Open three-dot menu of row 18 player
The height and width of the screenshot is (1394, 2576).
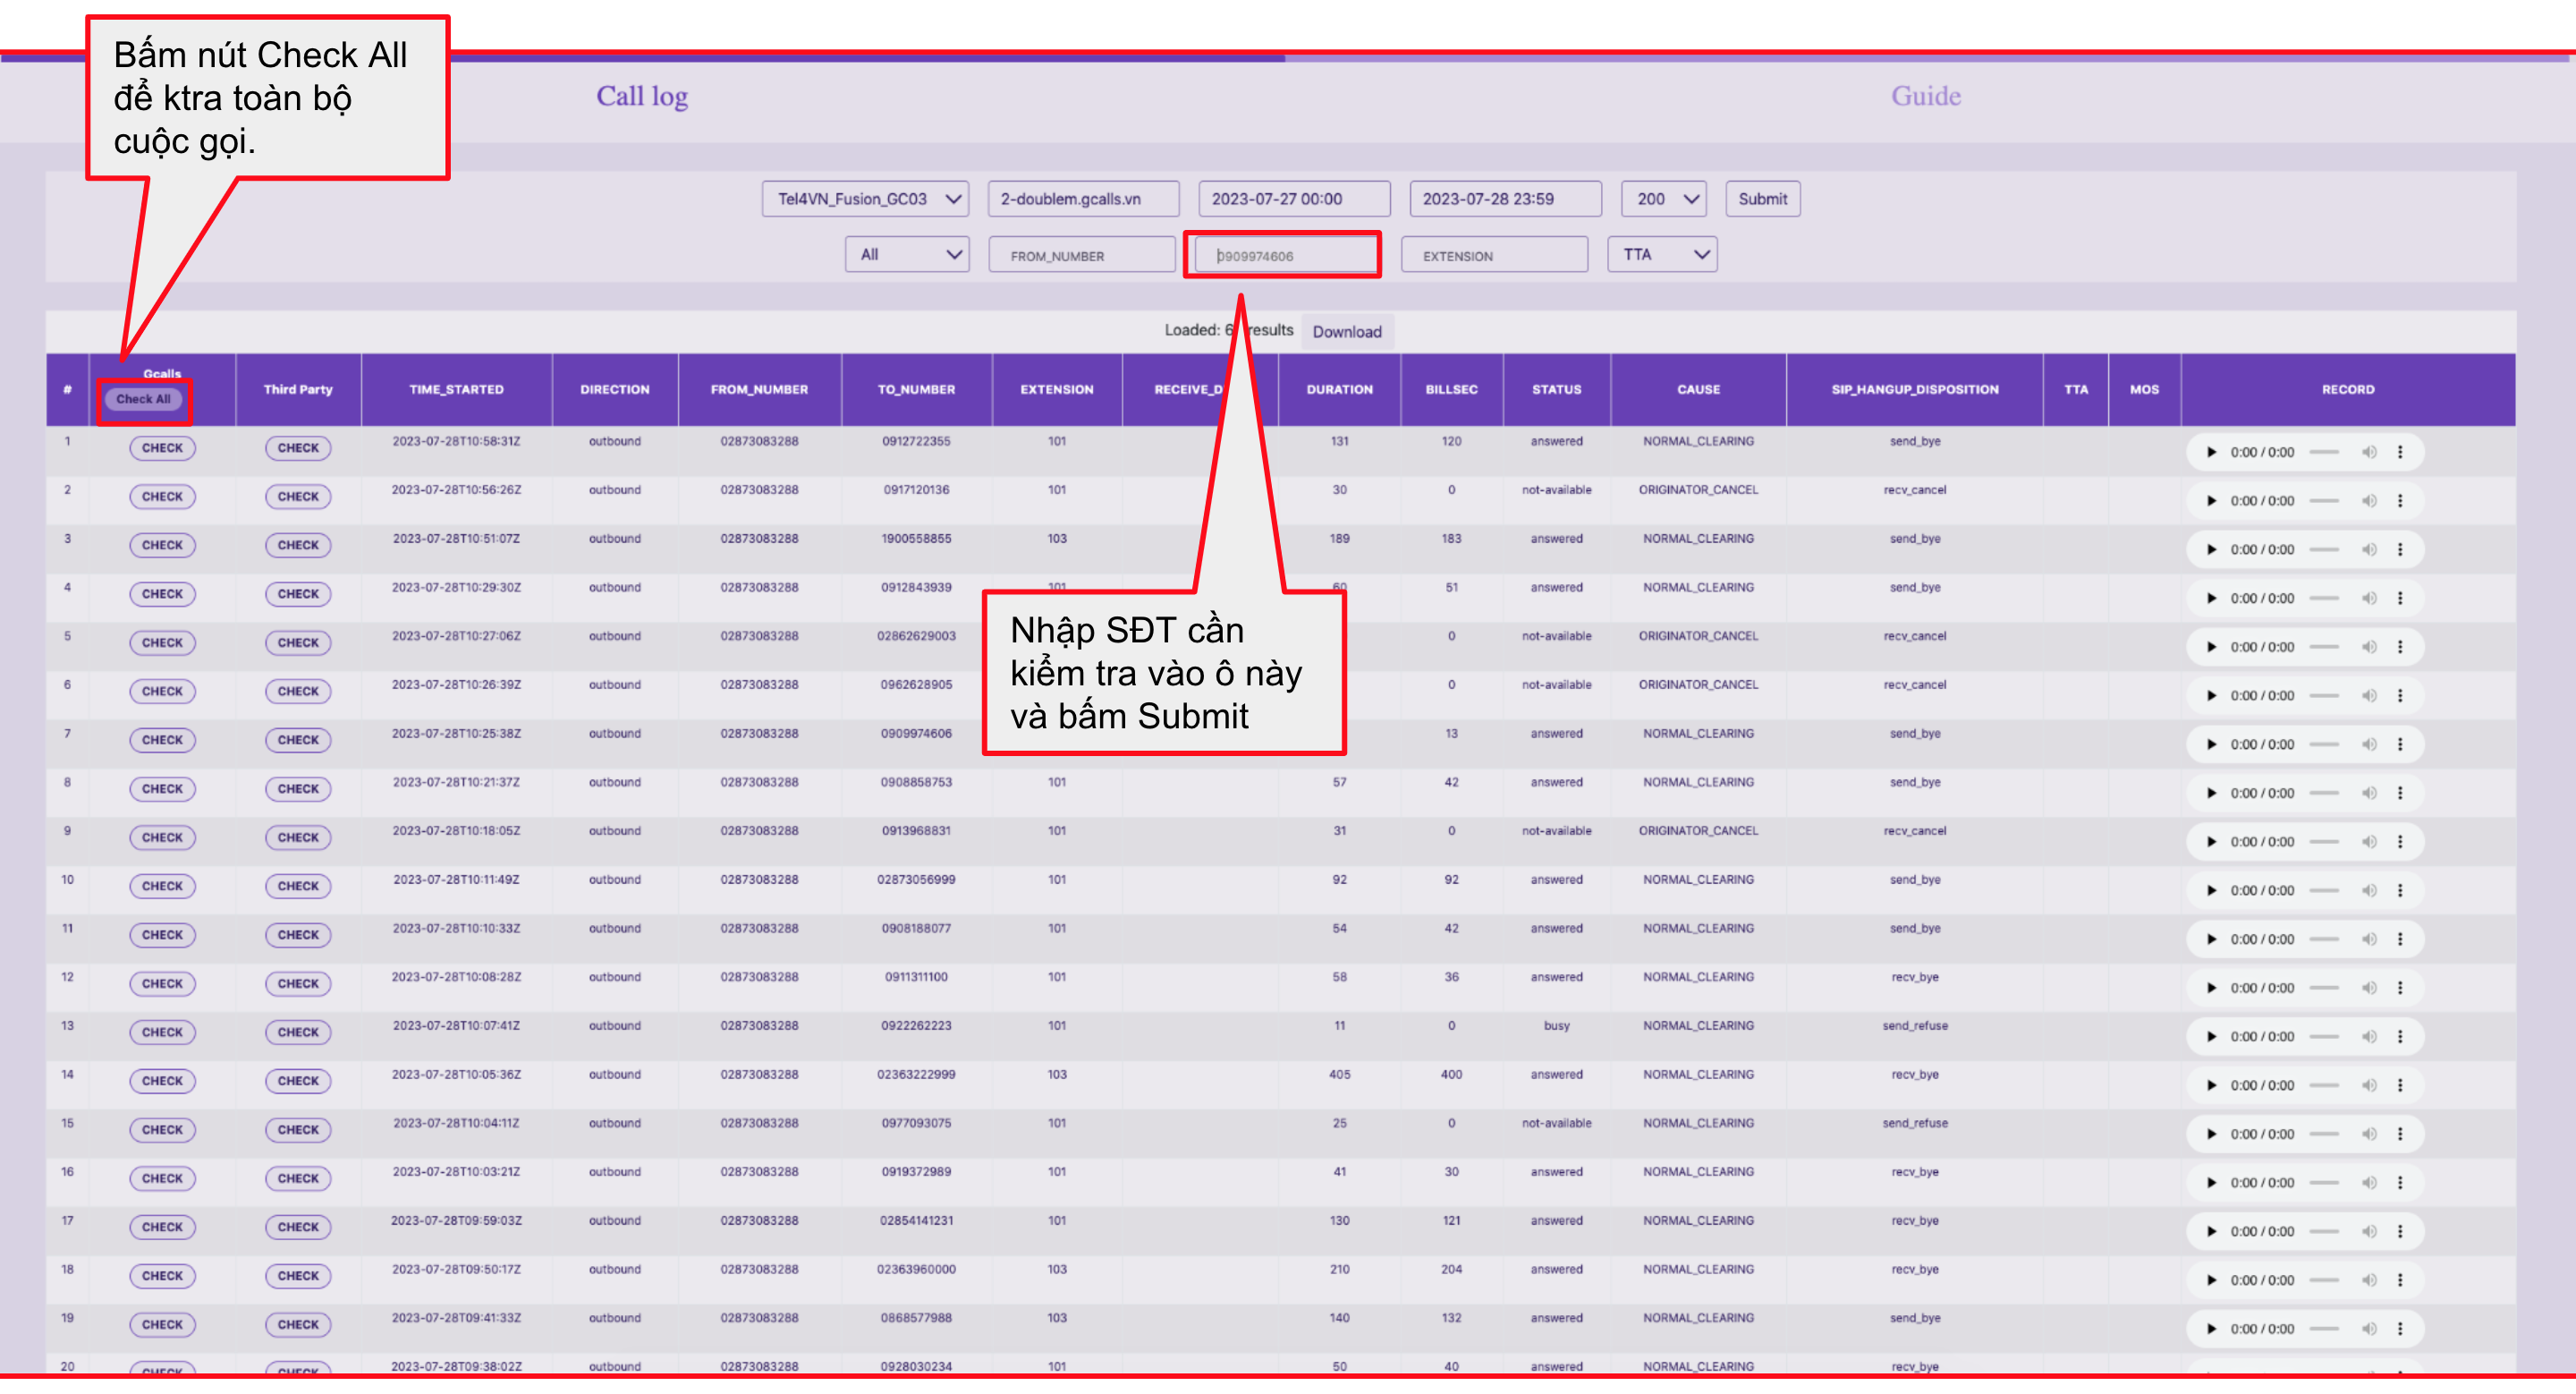pyautogui.click(x=2400, y=1280)
